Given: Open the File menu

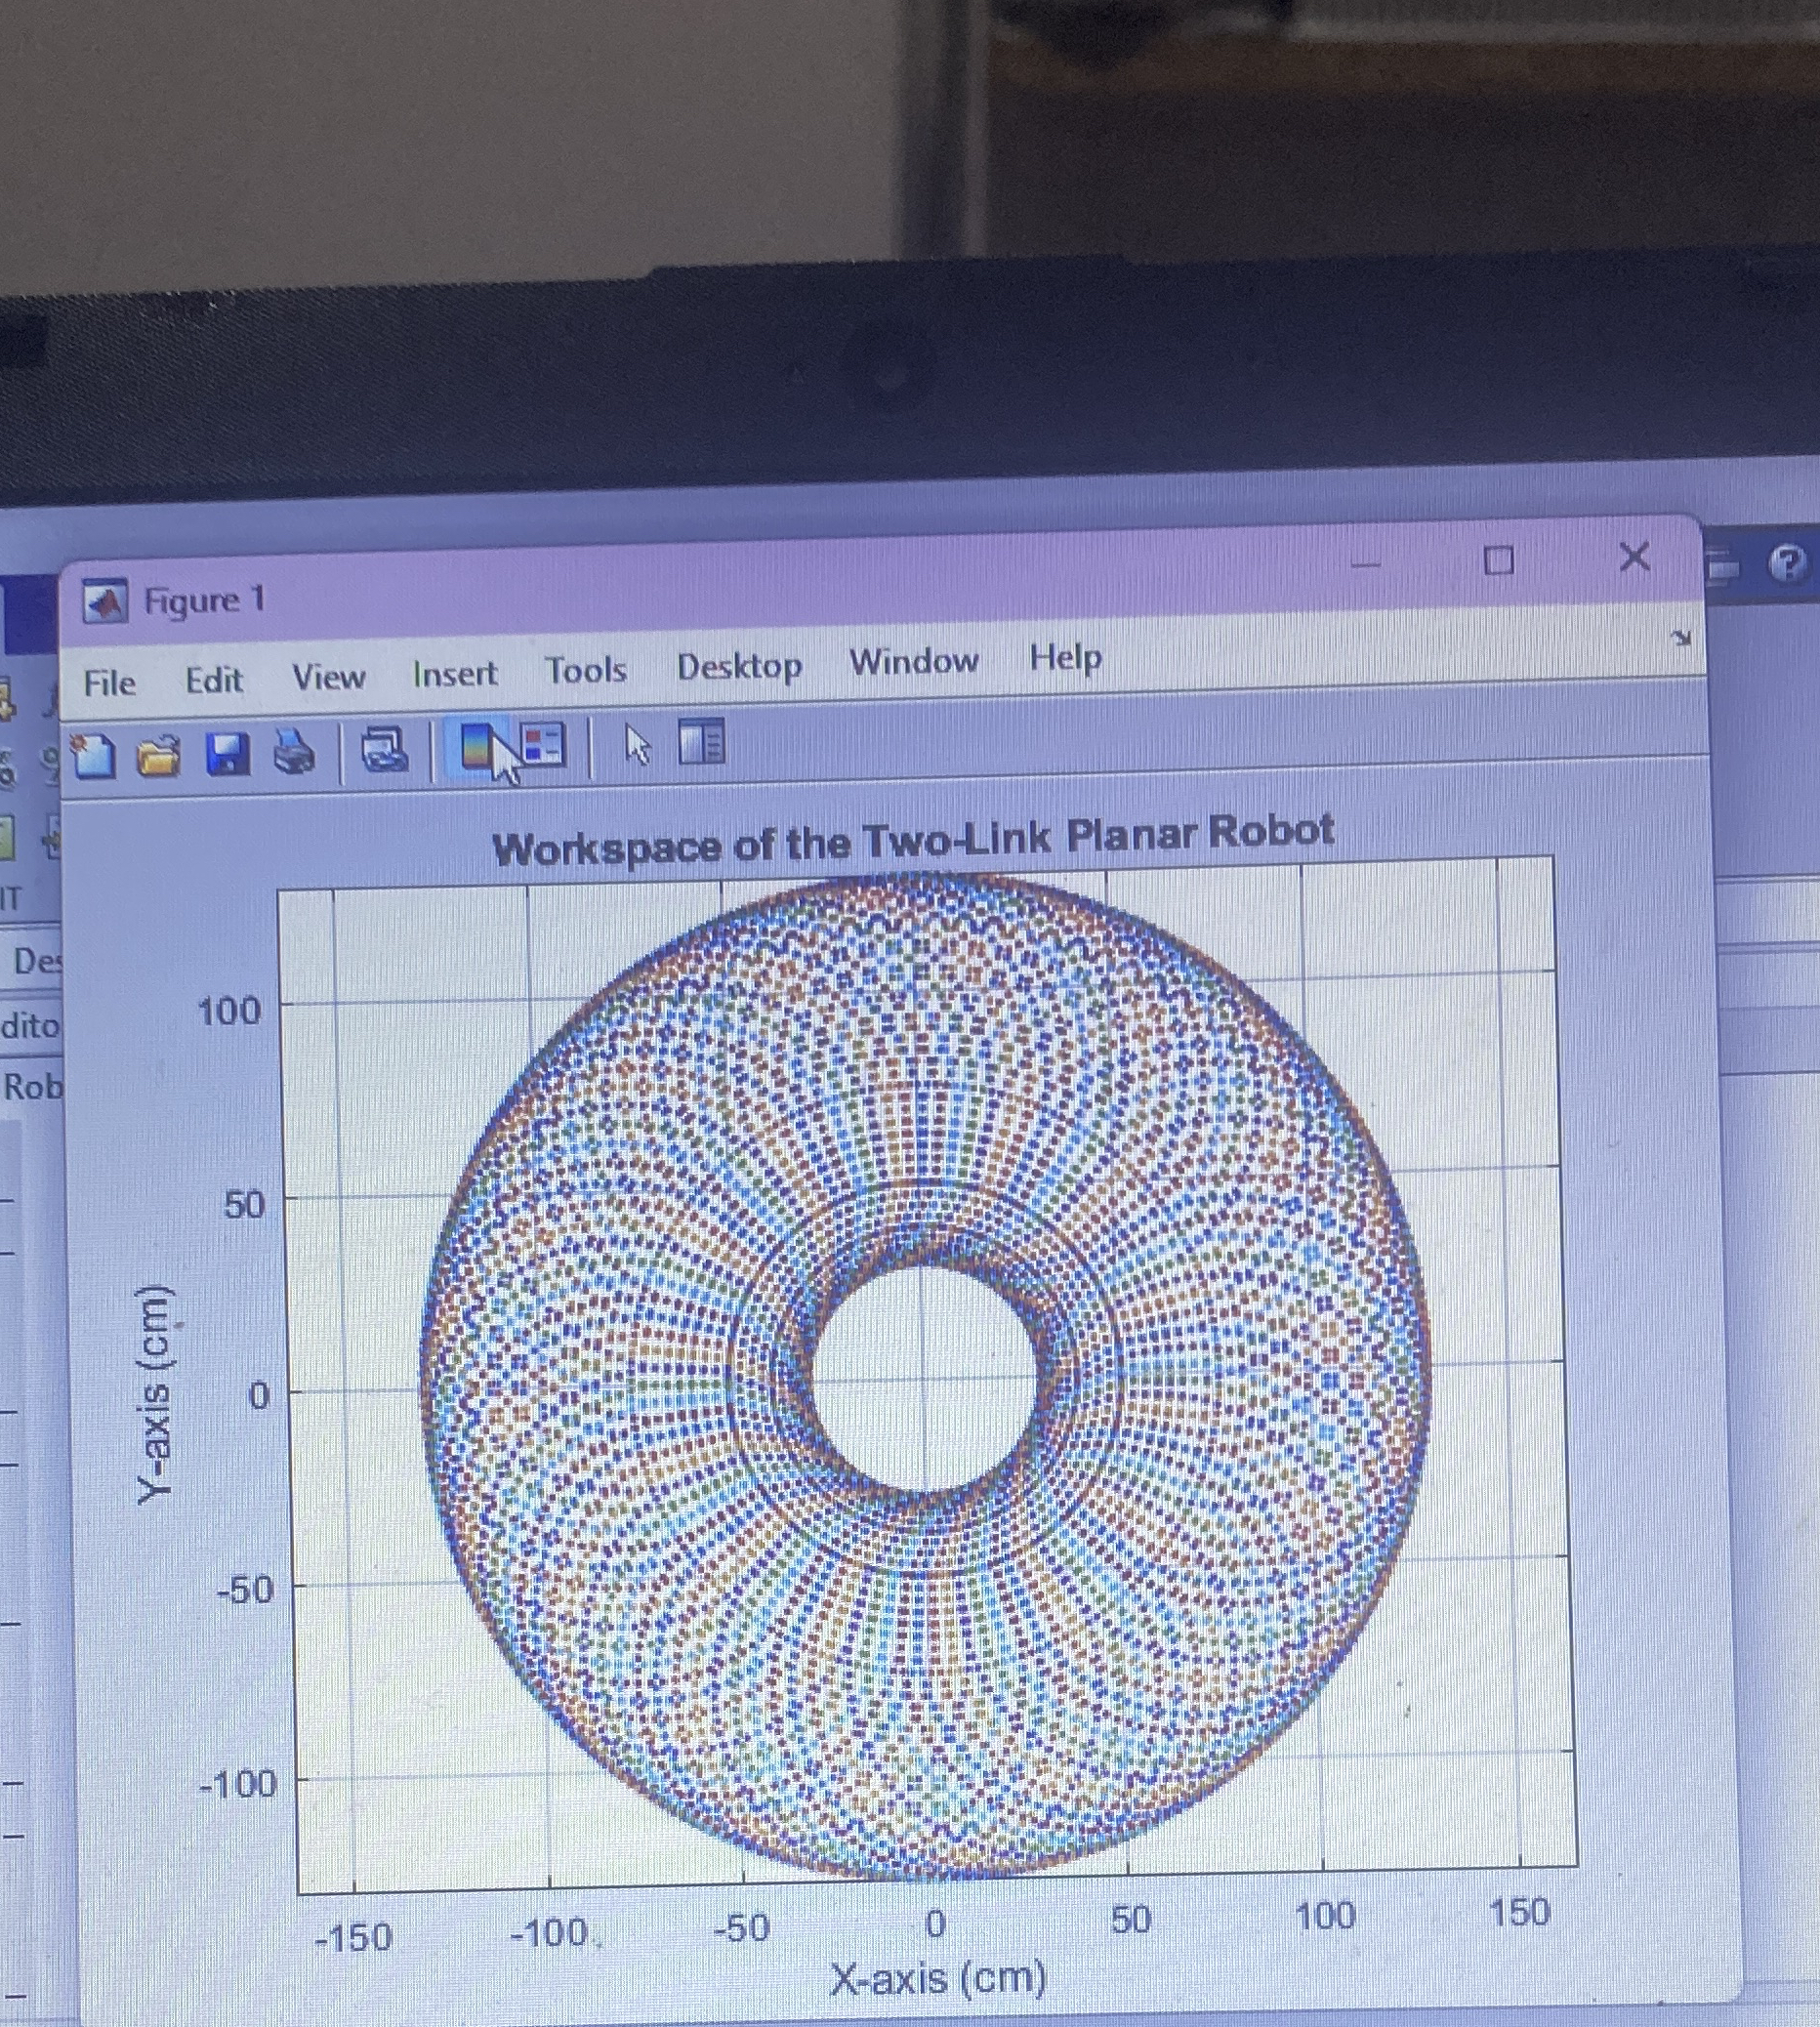Looking at the screenshot, I should [110, 683].
